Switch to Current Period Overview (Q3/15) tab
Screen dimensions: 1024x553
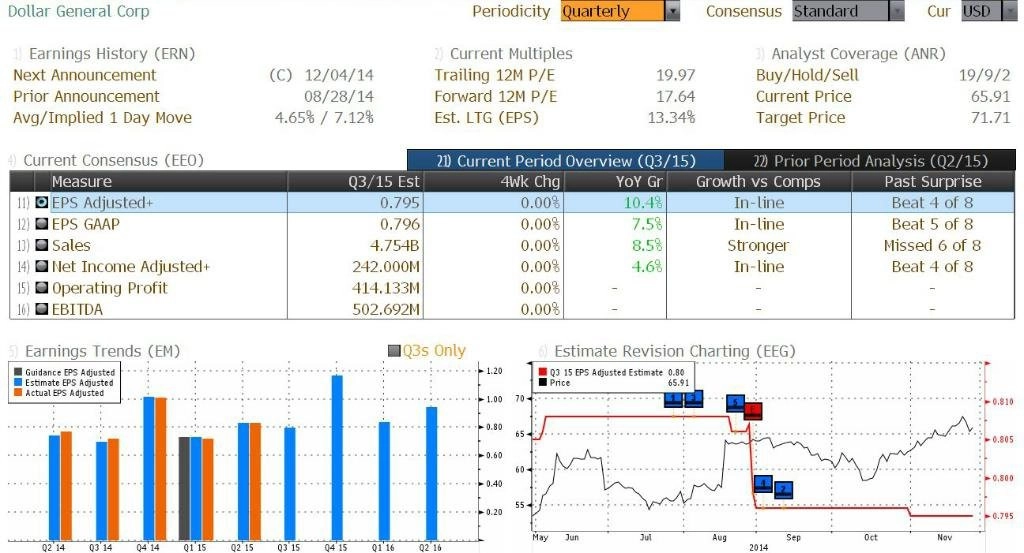(566, 161)
